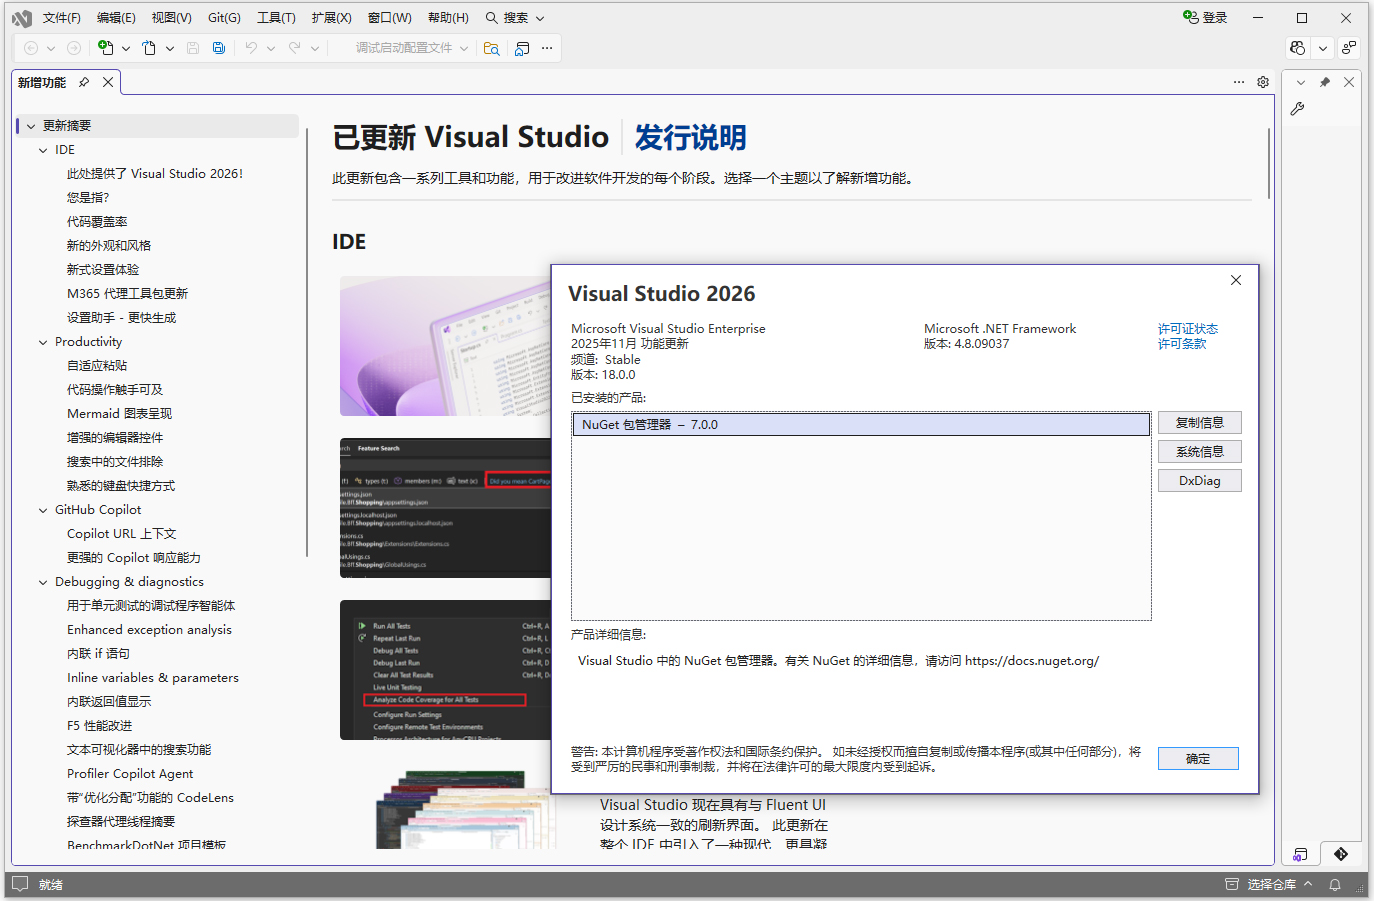Click the 搜索 magnifier in the menu bar

coord(491,17)
